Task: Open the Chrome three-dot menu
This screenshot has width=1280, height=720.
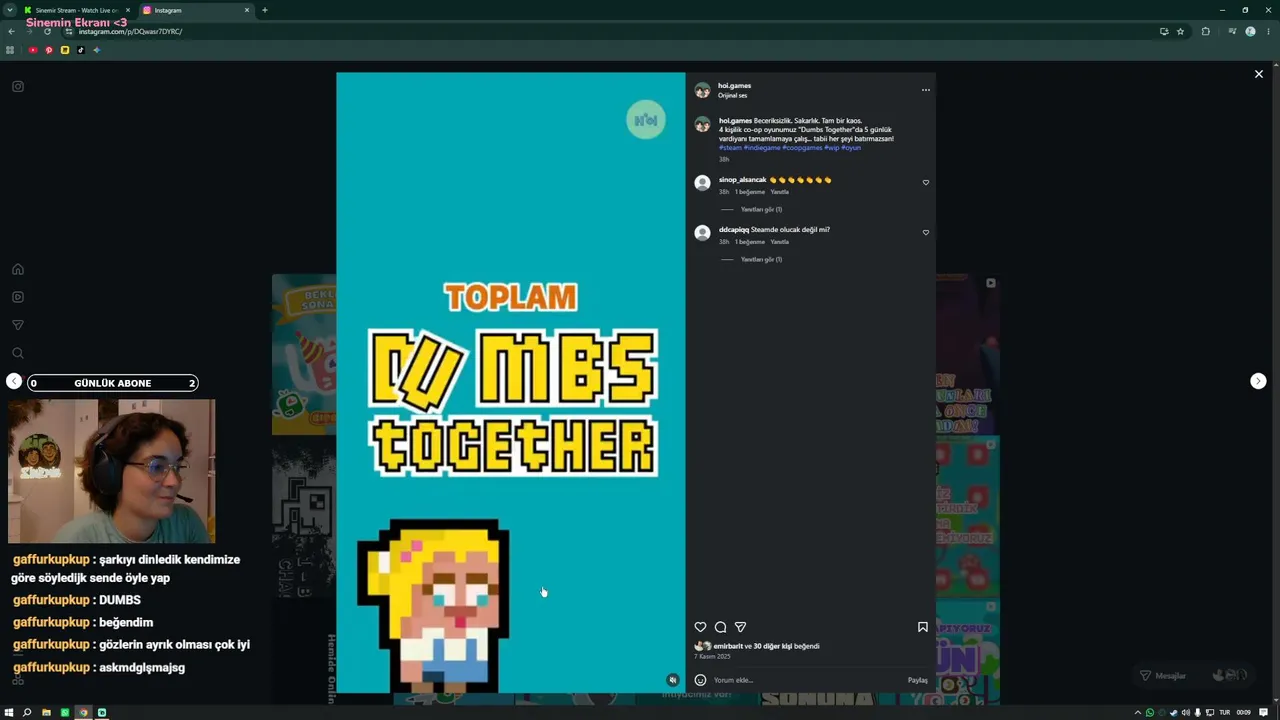Action: [x=1268, y=31]
